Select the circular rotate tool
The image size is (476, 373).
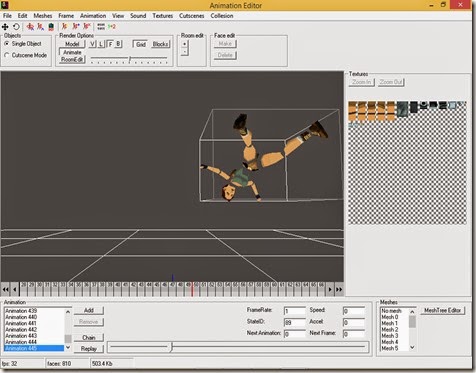(16, 27)
